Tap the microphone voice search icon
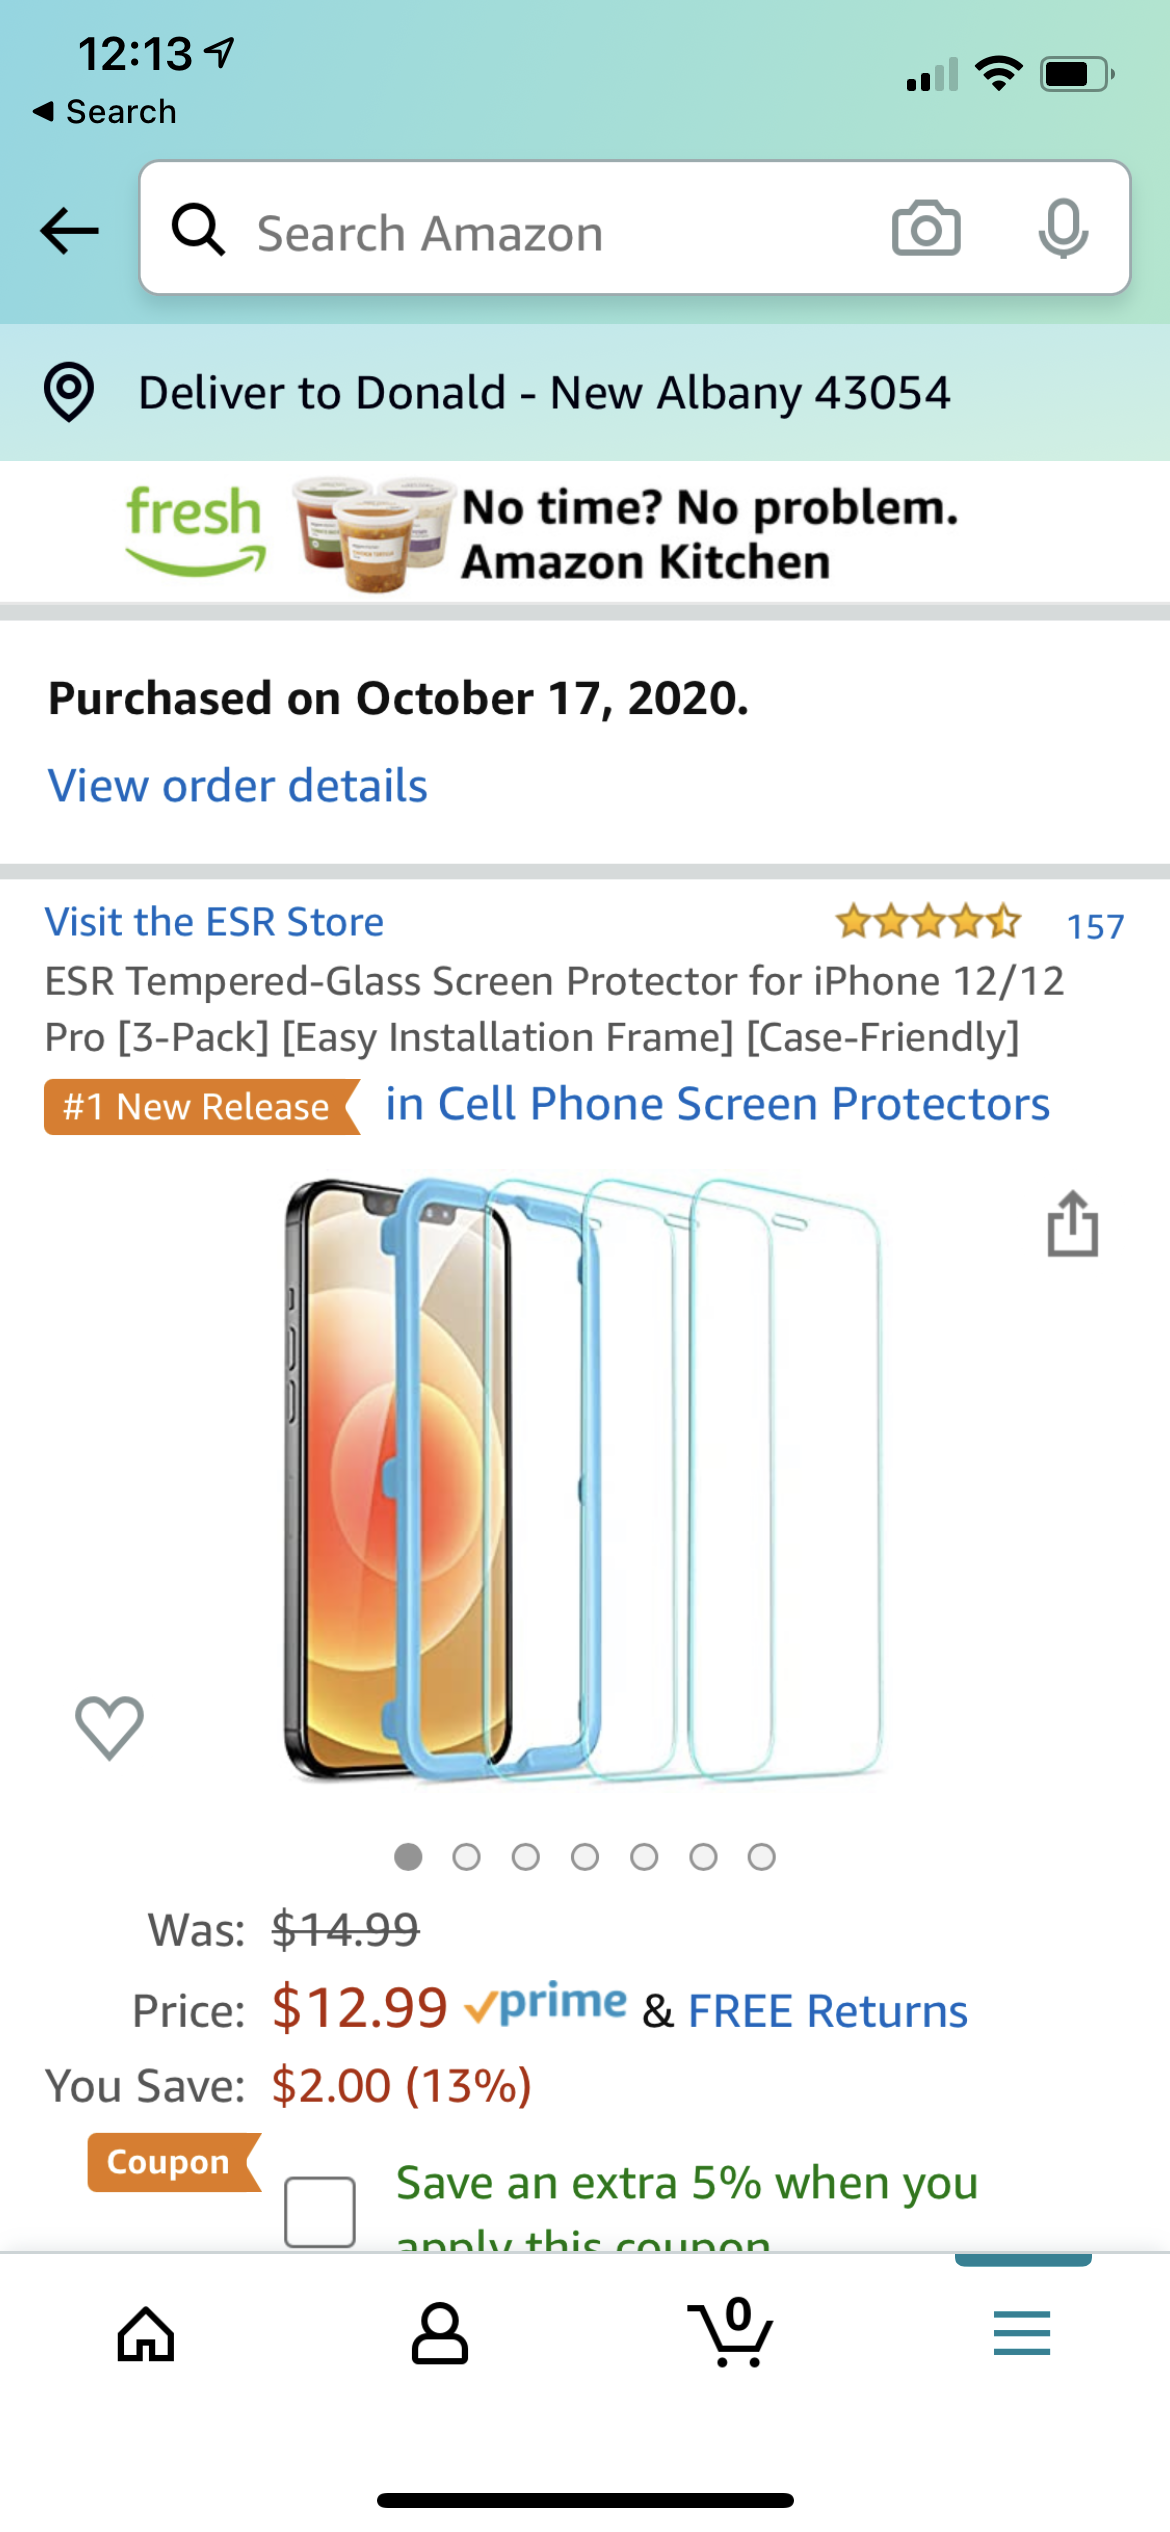The width and height of the screenshot is (1170, 2532). [1062, 229]
